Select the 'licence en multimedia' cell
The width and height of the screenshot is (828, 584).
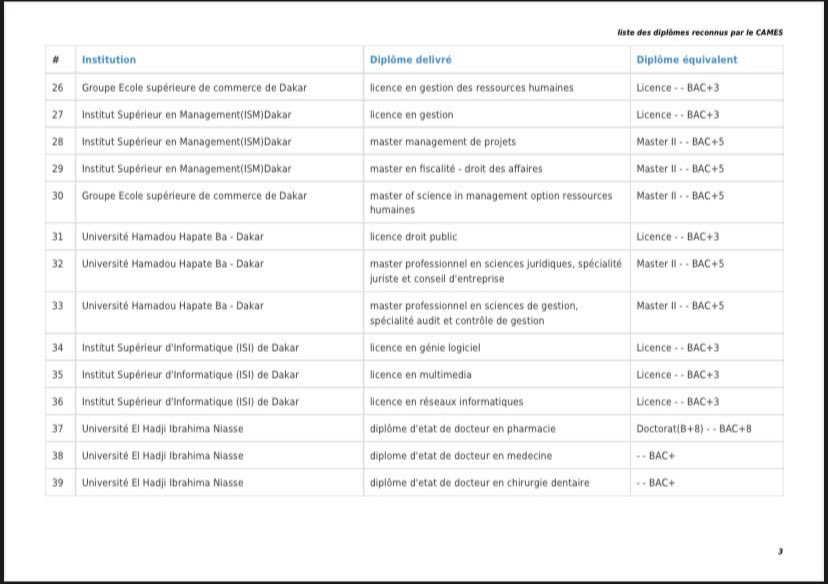pos(420,375)
